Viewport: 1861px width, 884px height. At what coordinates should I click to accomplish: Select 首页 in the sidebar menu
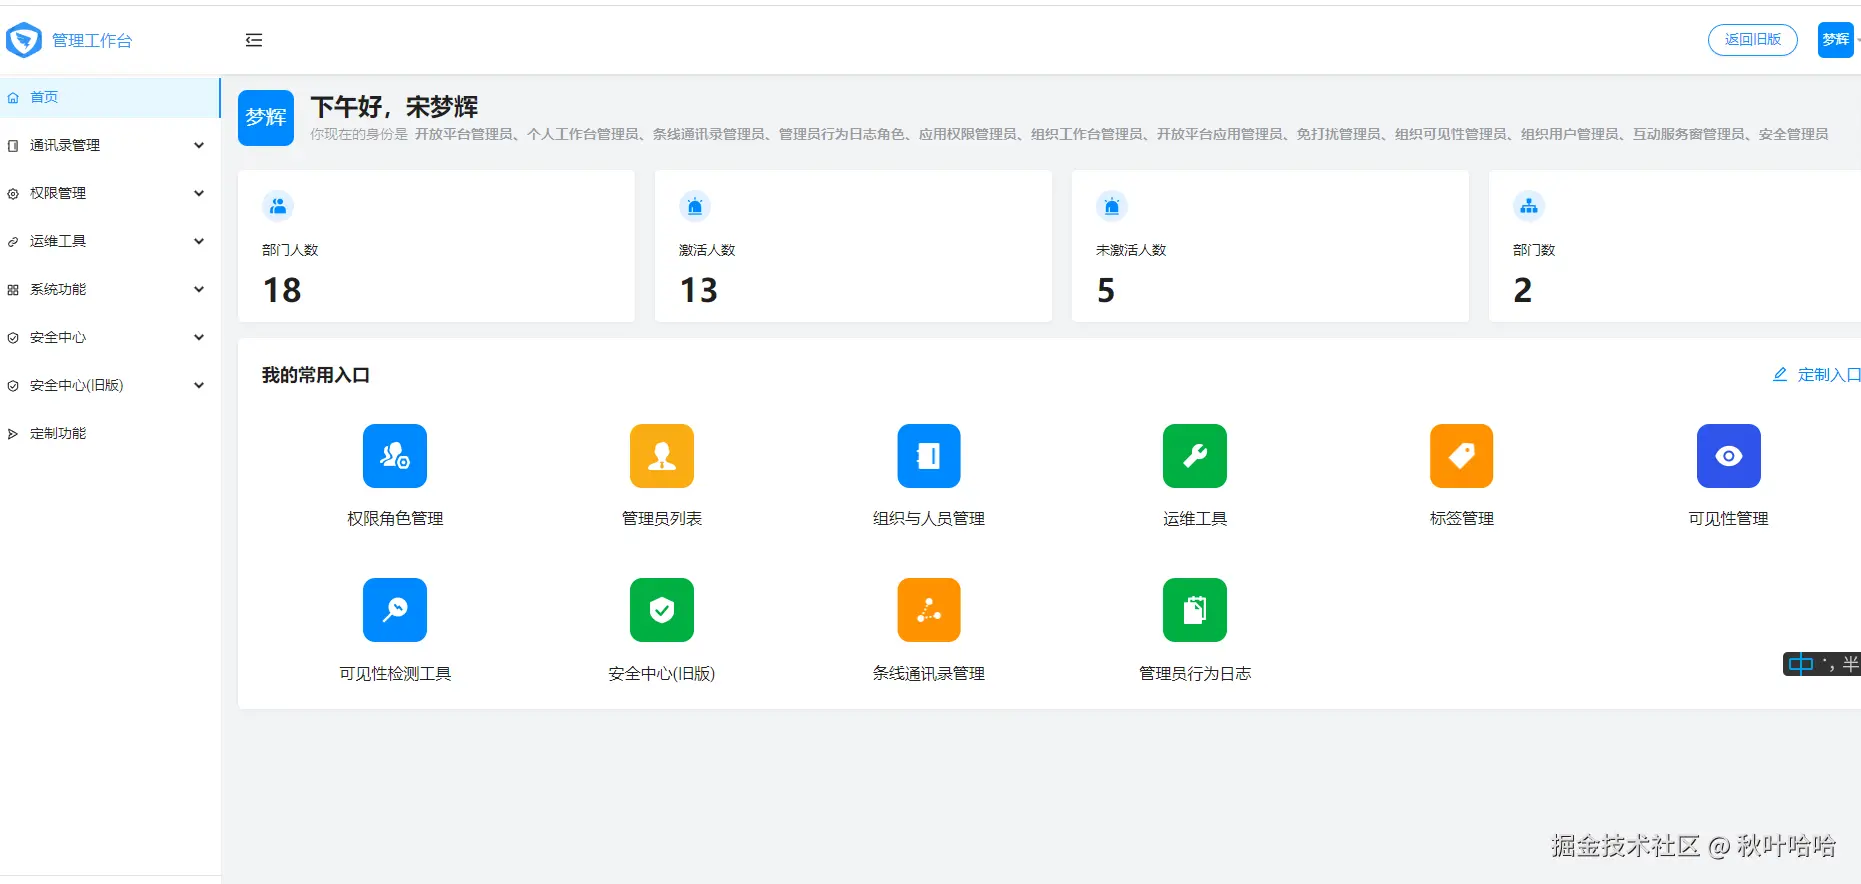point(110,98)
